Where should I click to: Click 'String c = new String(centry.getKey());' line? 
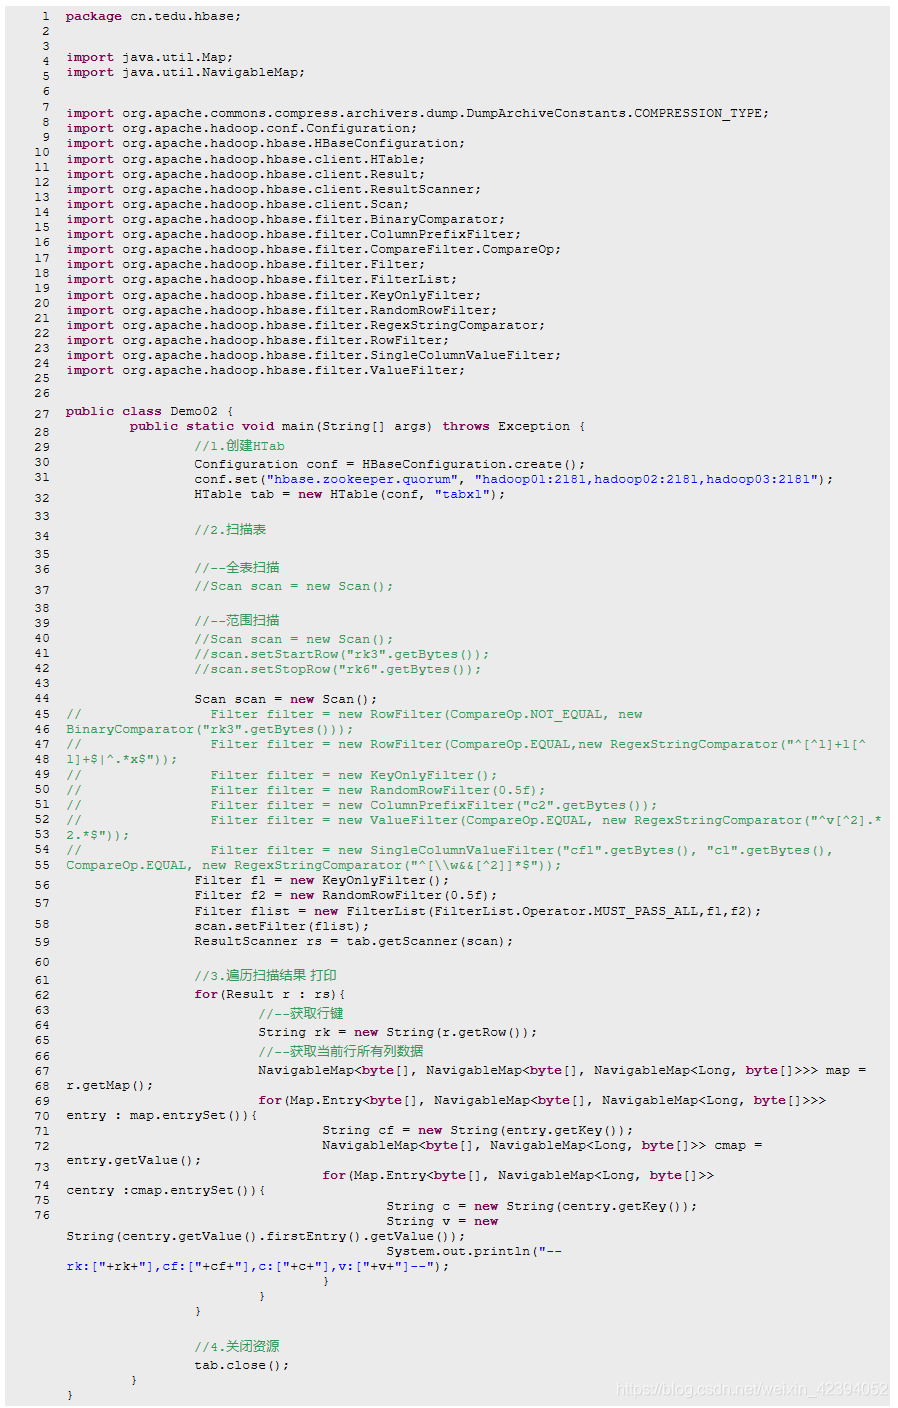pyautogui.click(x=542, y=1206)
